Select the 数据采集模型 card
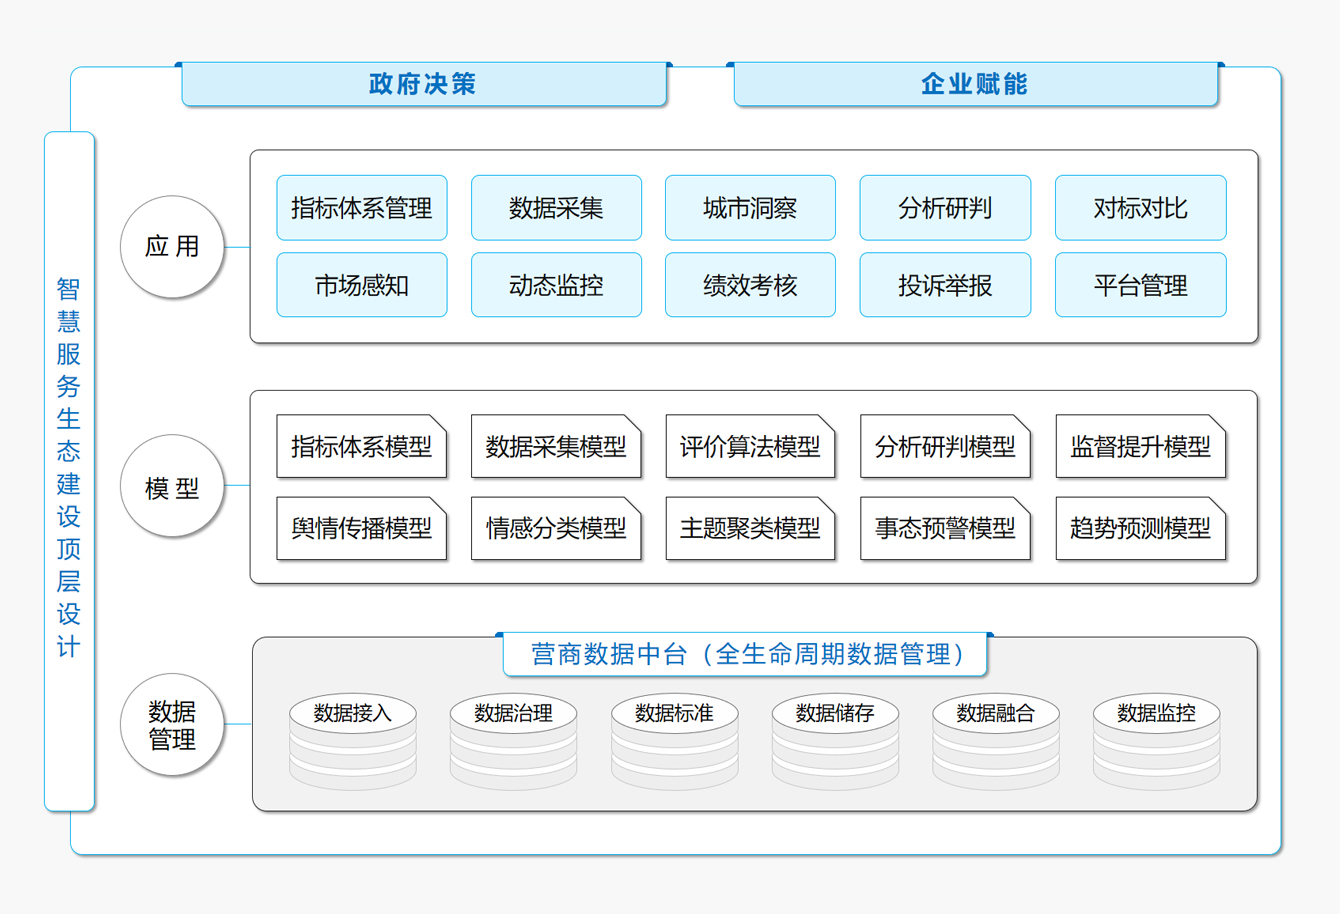The image size is (1340, 914). tap(556, 446)
